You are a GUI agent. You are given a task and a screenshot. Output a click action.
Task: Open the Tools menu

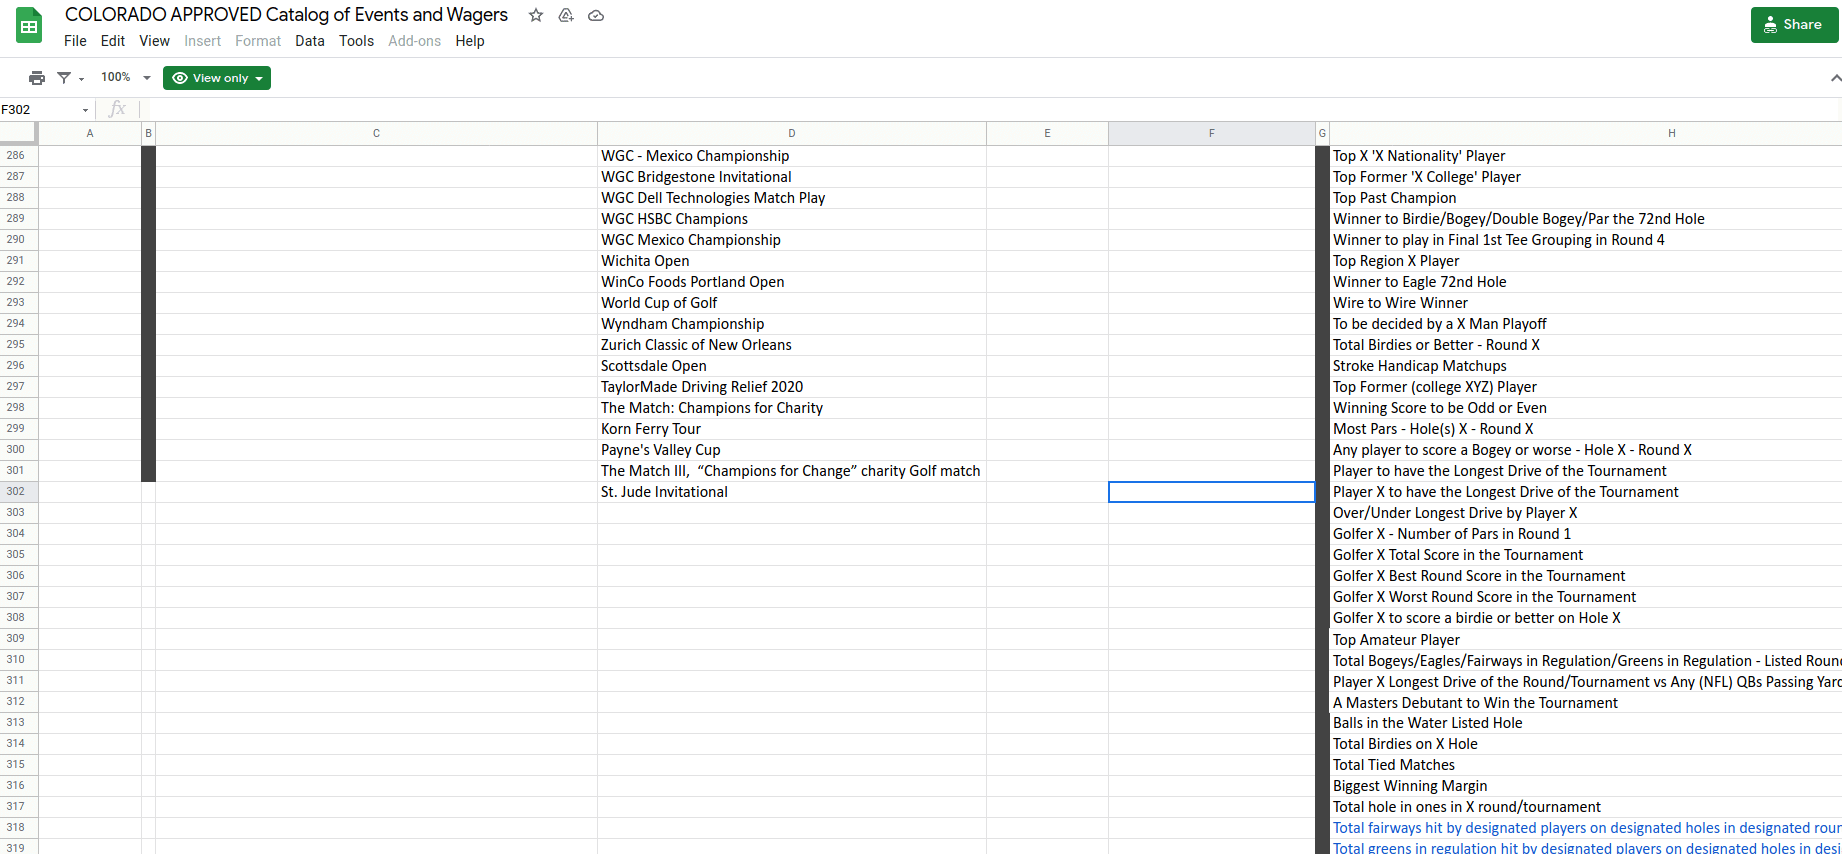[356, 41]
